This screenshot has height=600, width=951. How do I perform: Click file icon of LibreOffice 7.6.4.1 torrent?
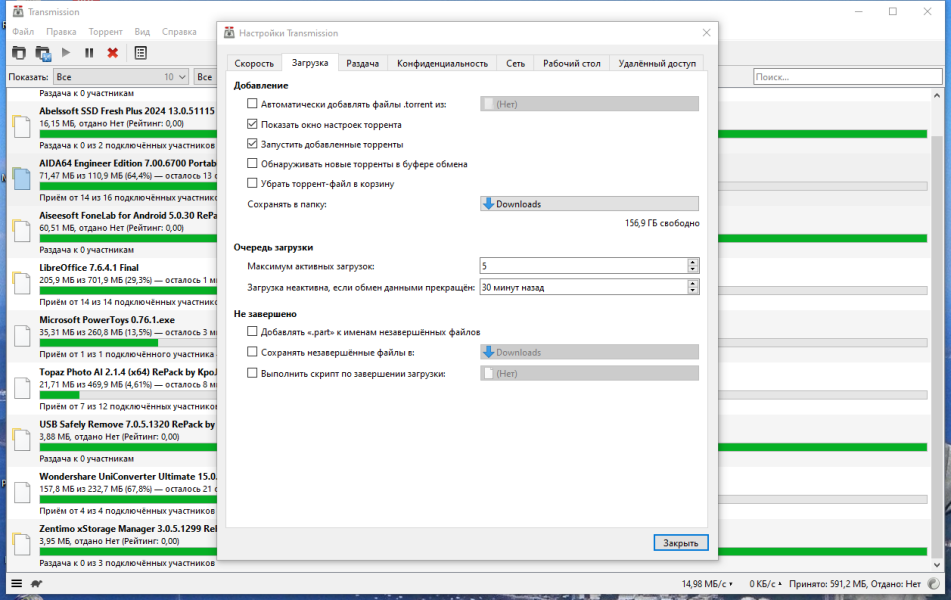pos(22,282)
